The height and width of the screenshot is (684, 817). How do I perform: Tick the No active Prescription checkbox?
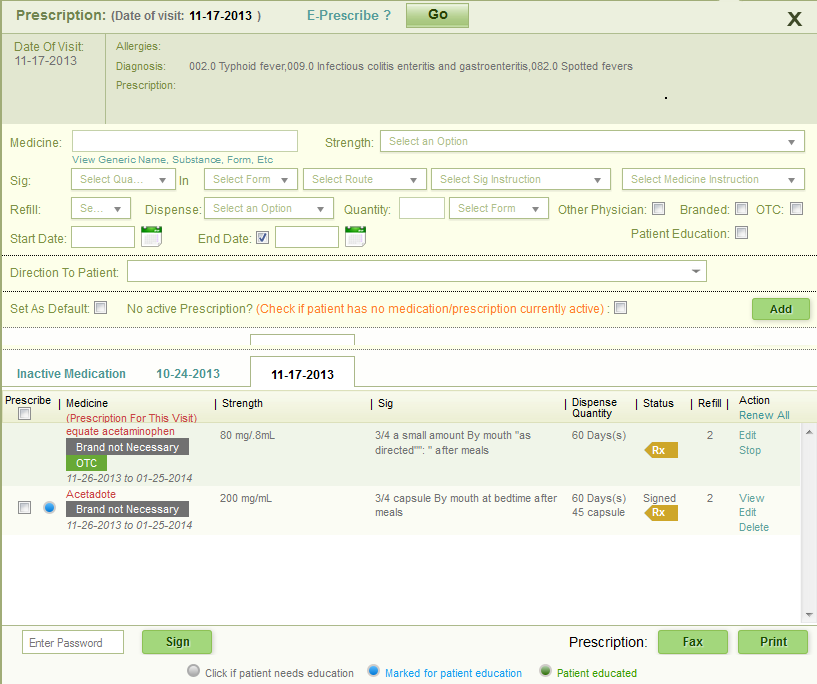tap(620, 308)
